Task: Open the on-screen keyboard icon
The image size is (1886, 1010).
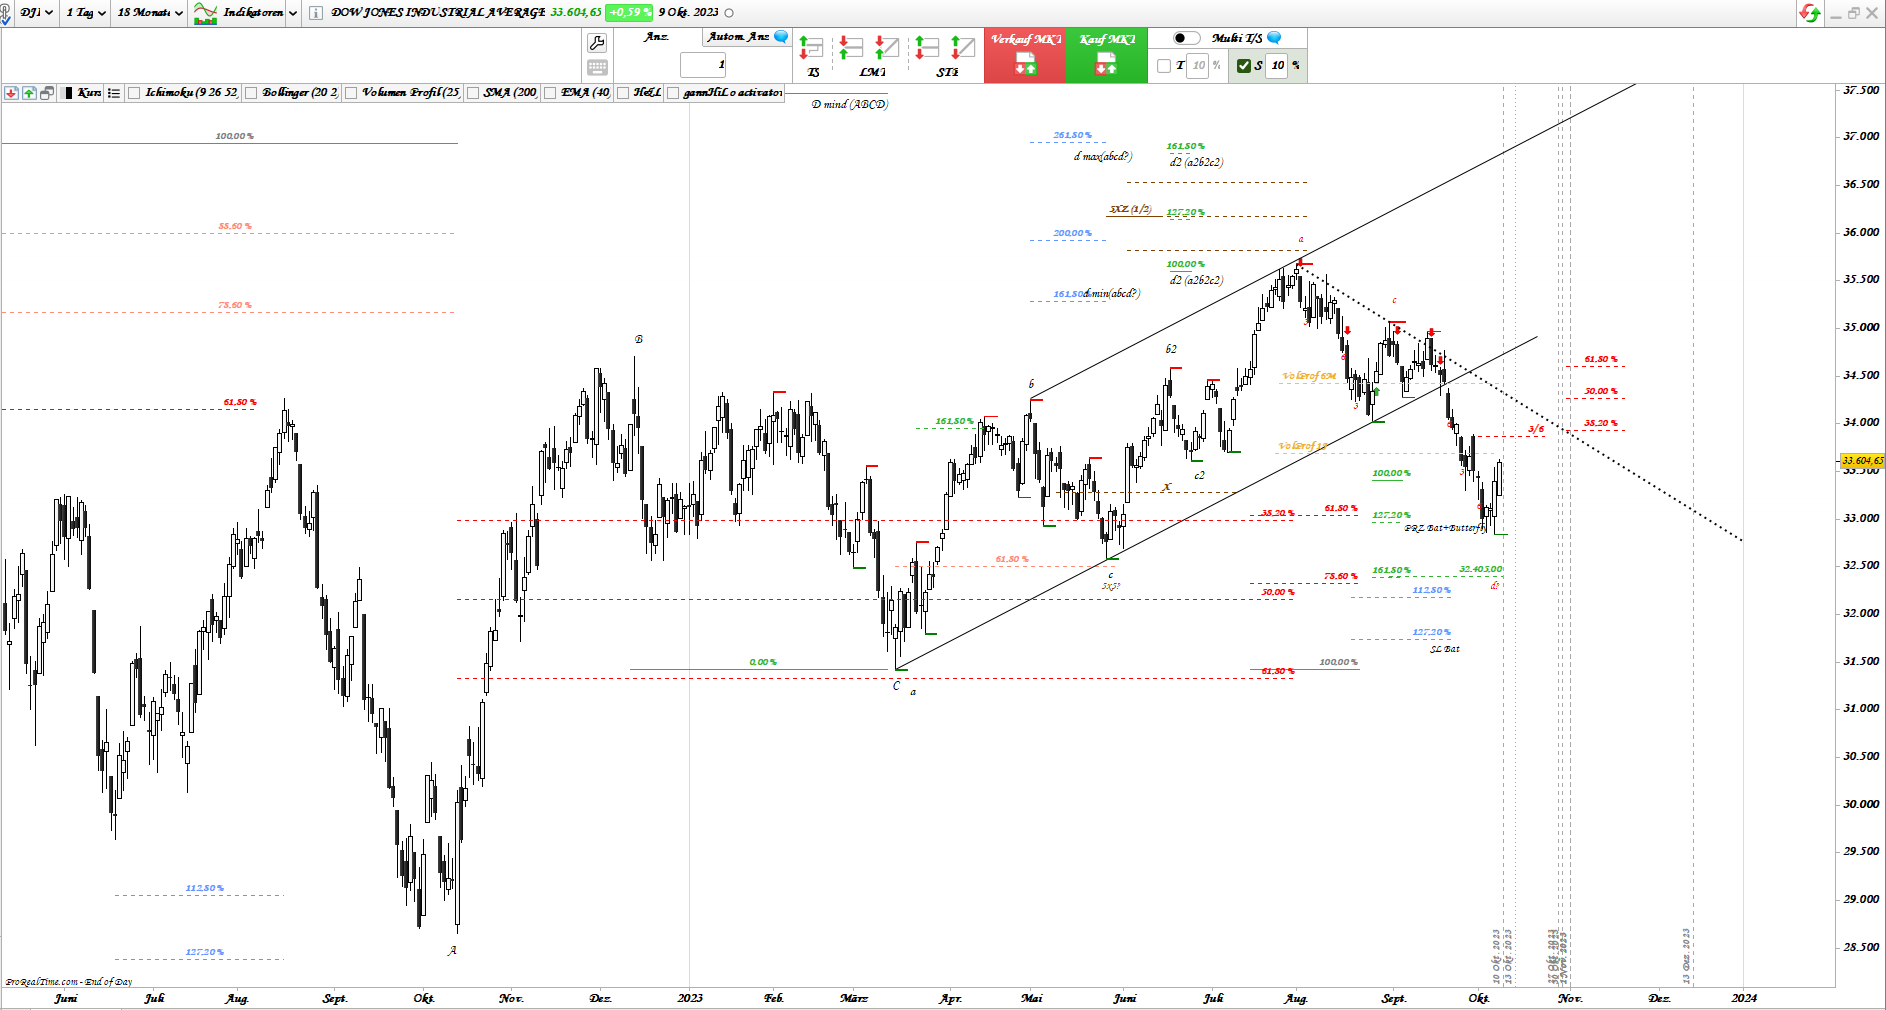Action: 597,67
